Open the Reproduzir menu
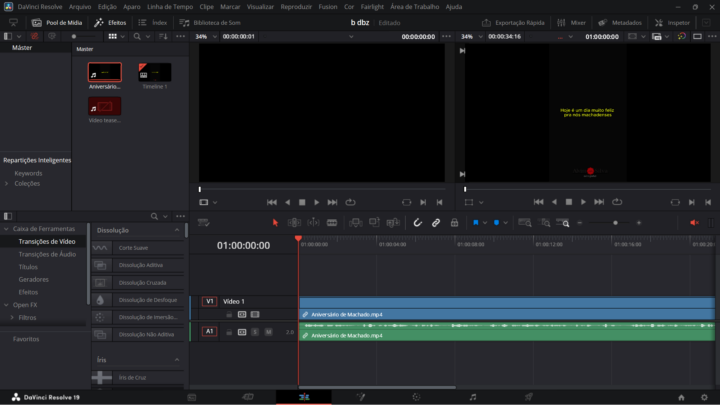This screenshot has width=720, height=405. tap(295, 6)
